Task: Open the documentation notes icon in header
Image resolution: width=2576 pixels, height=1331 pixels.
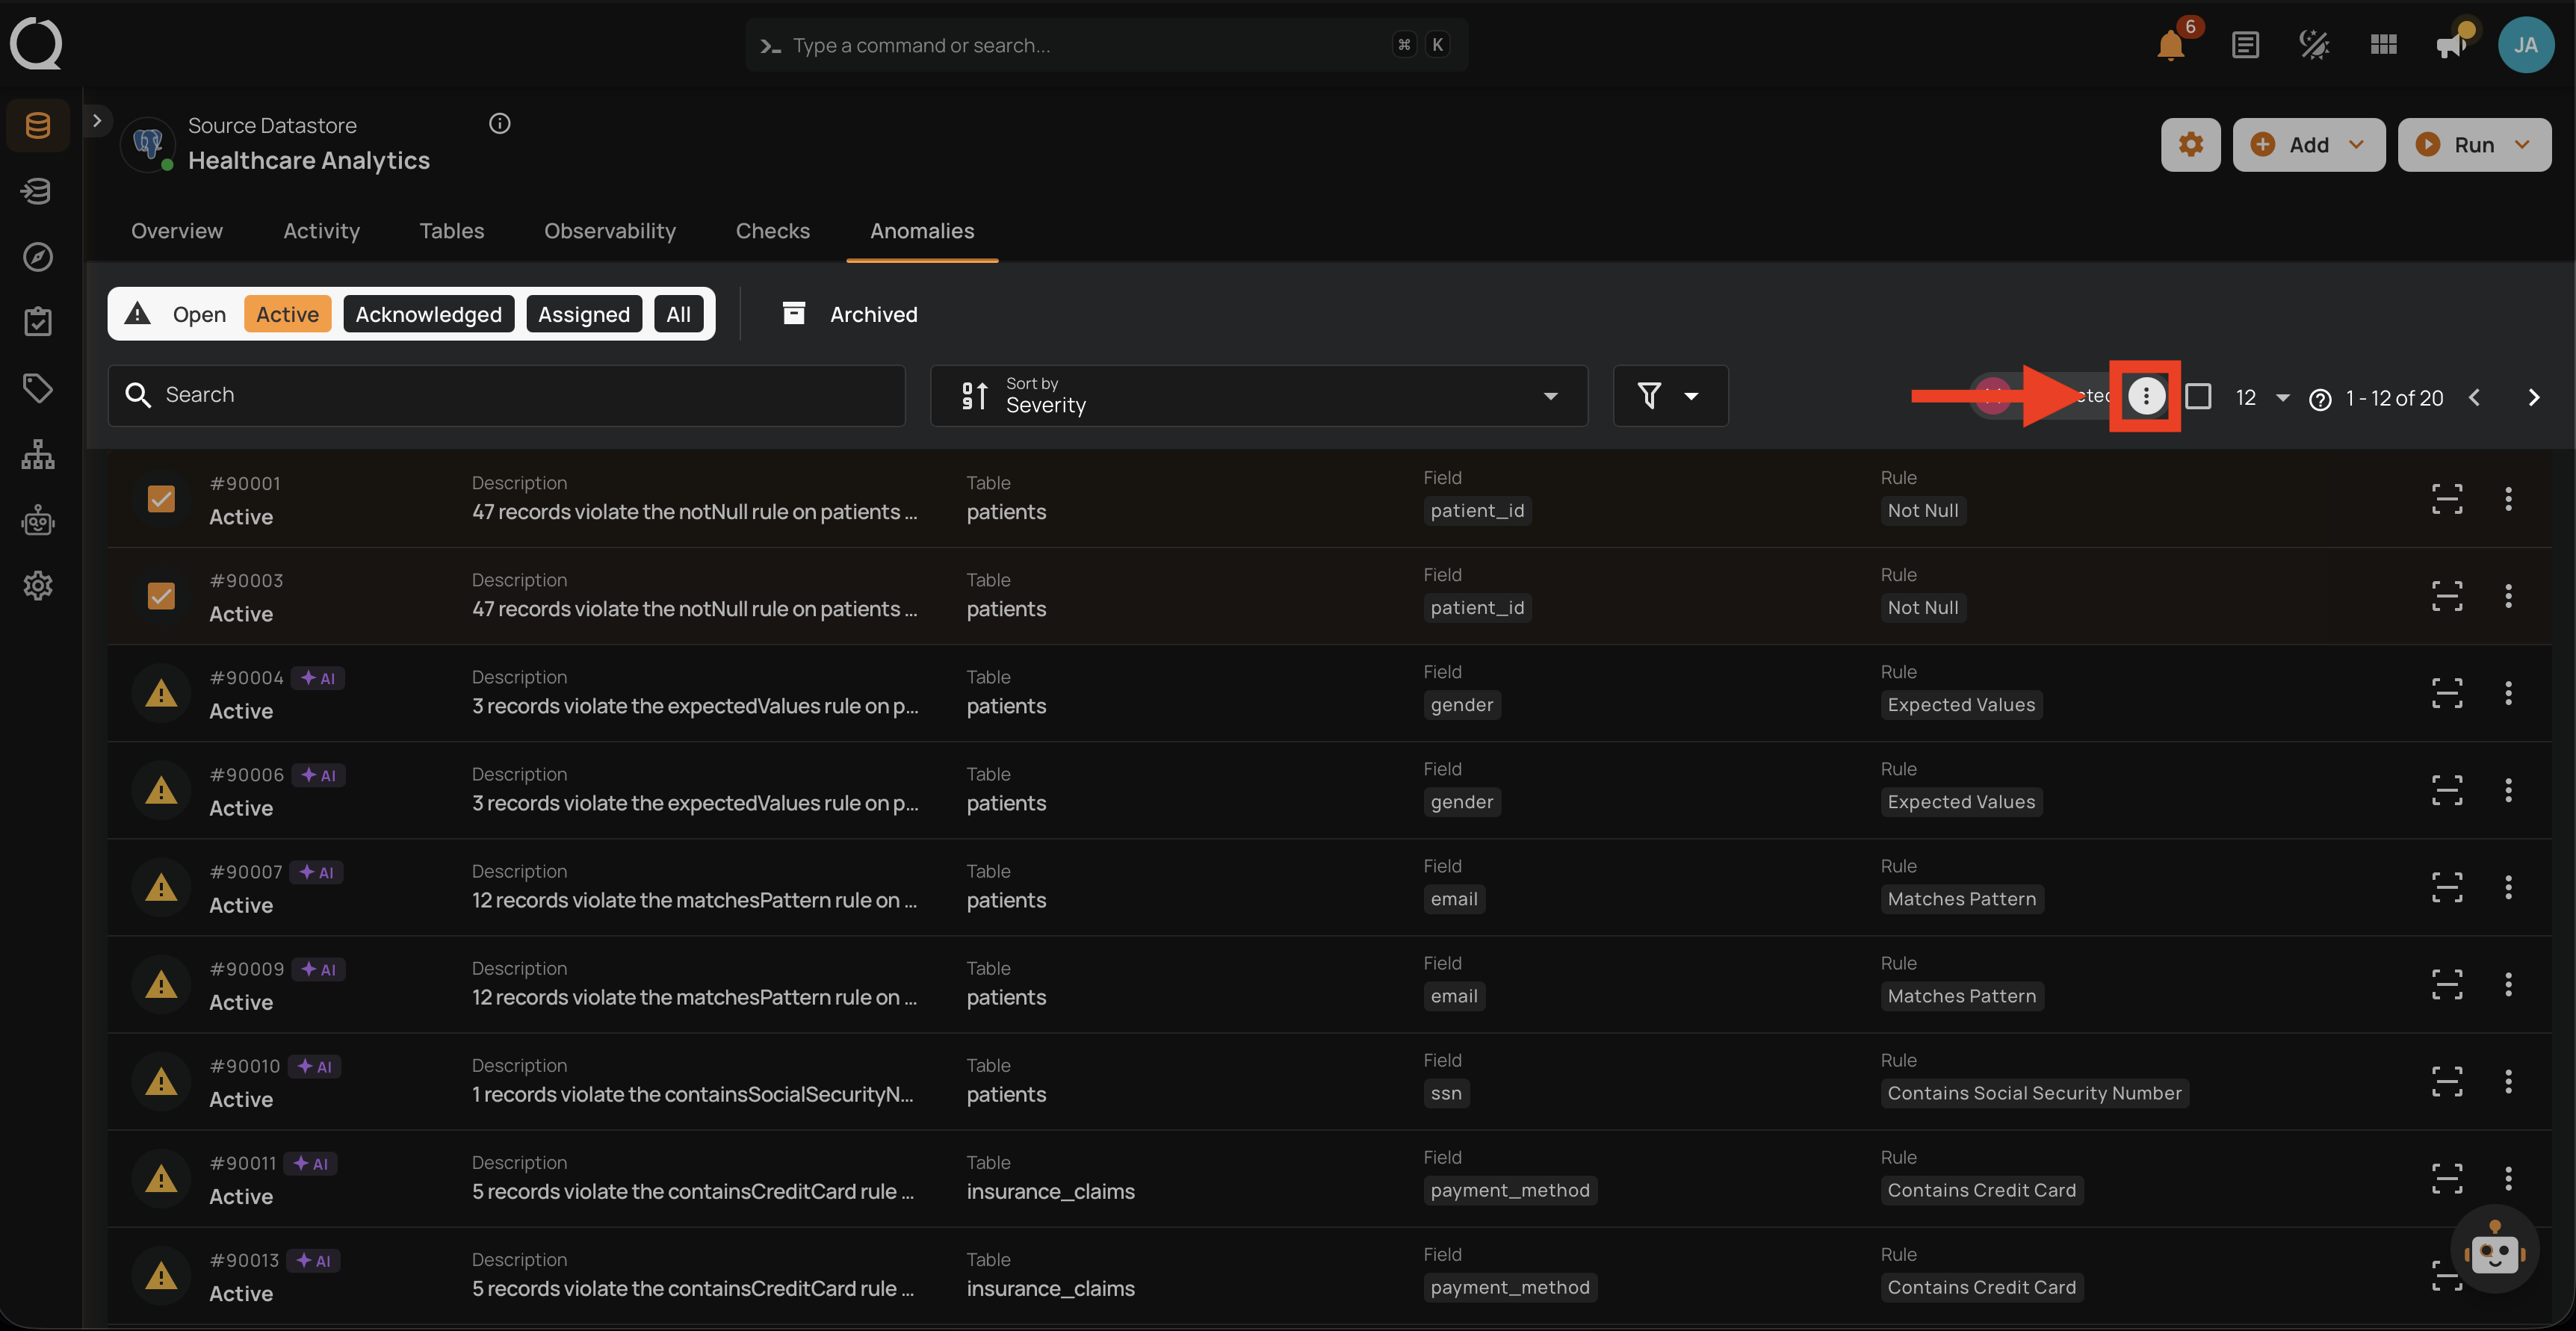Action: 2245,45
